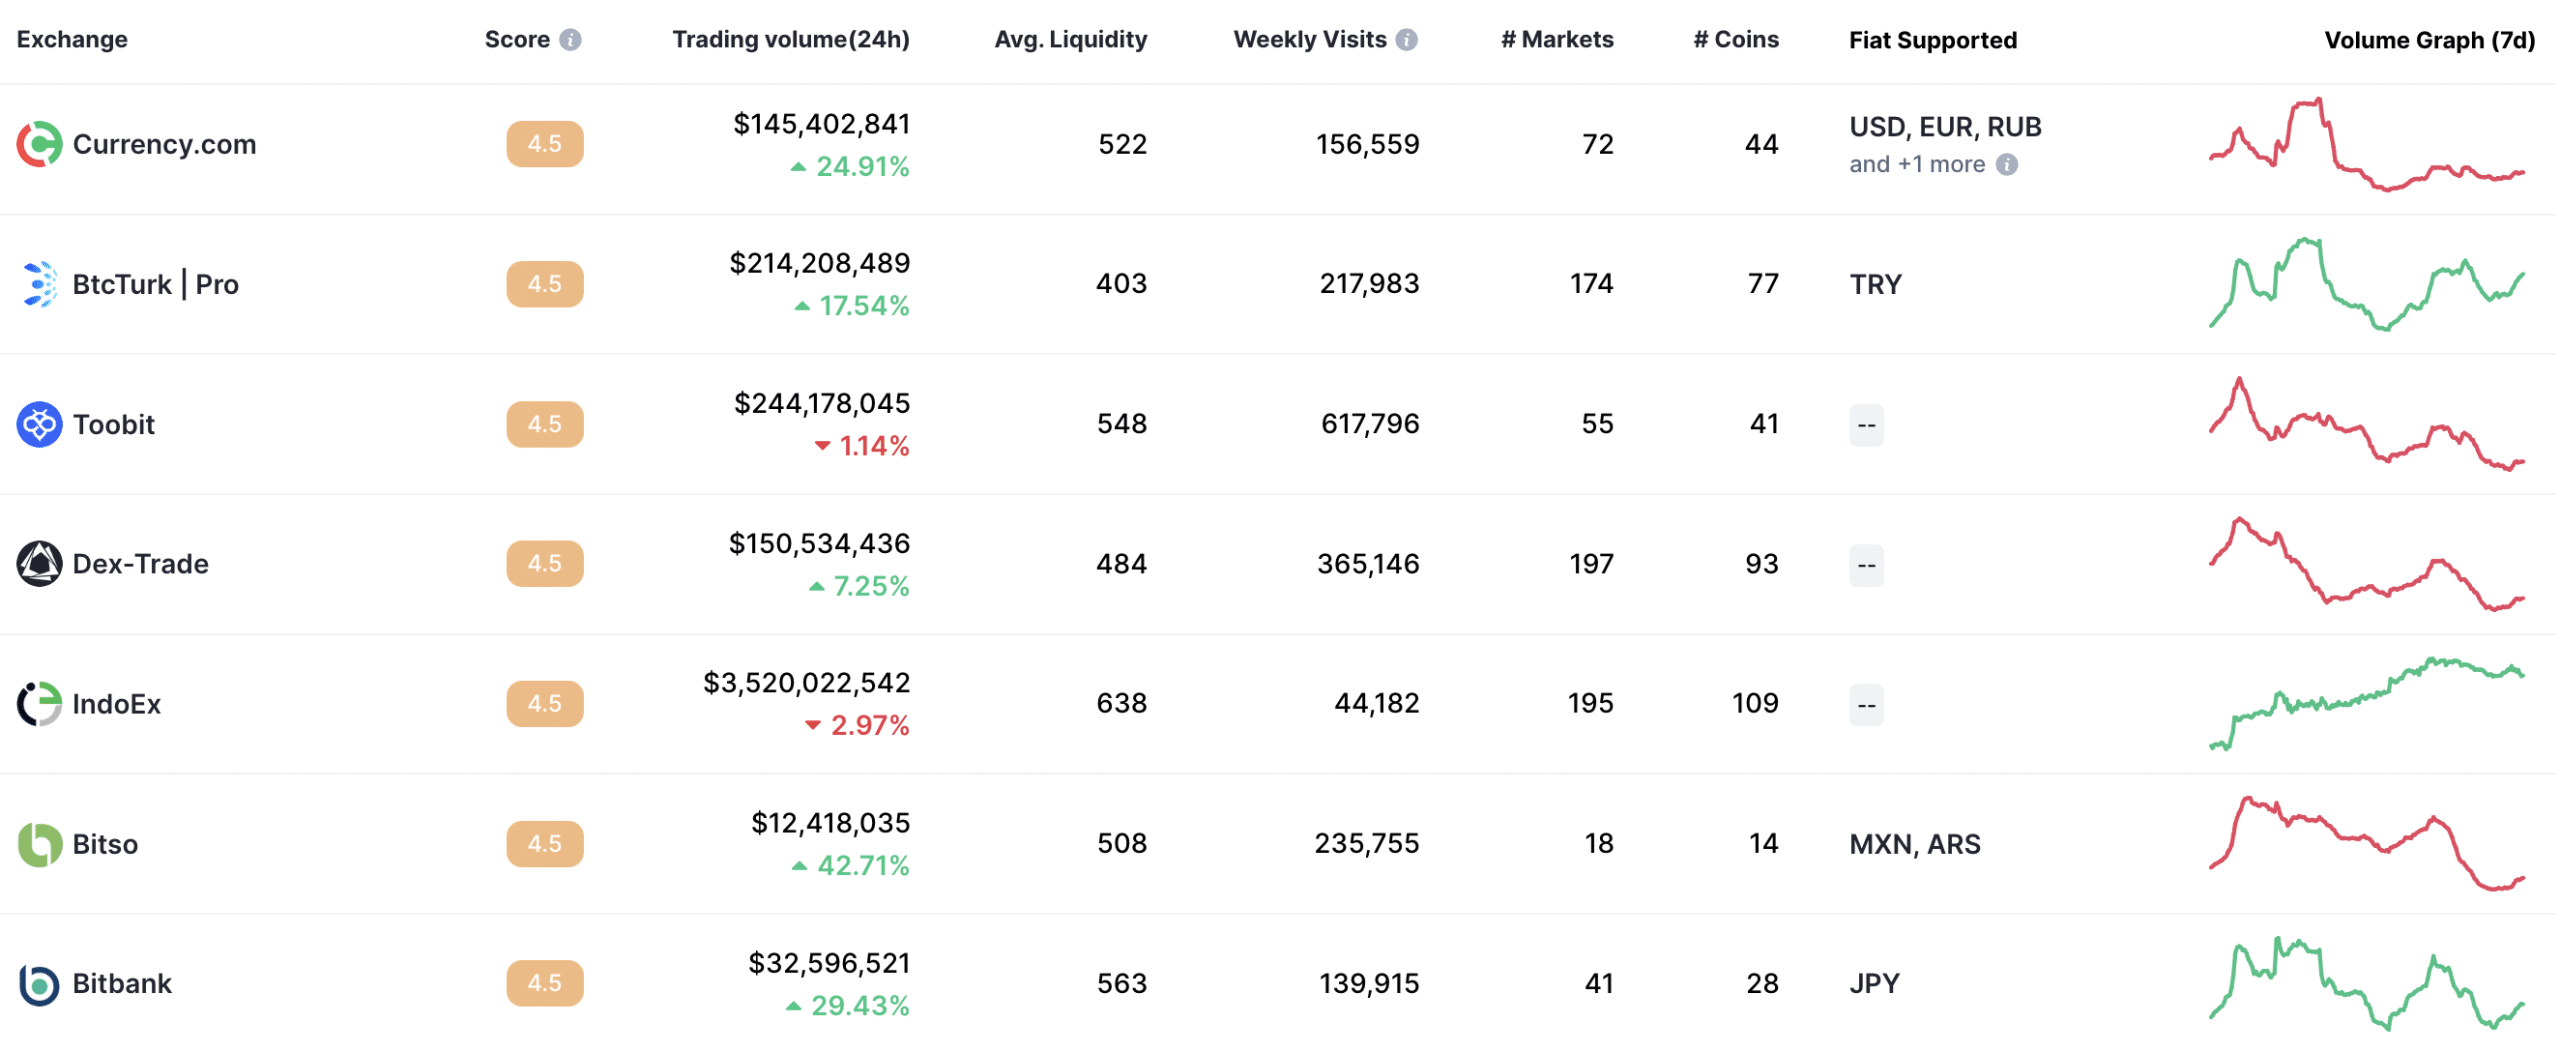The image size is (2560, 1052).
Task: Click Bitso 4.5 score badge
Action: coord(545,844)
